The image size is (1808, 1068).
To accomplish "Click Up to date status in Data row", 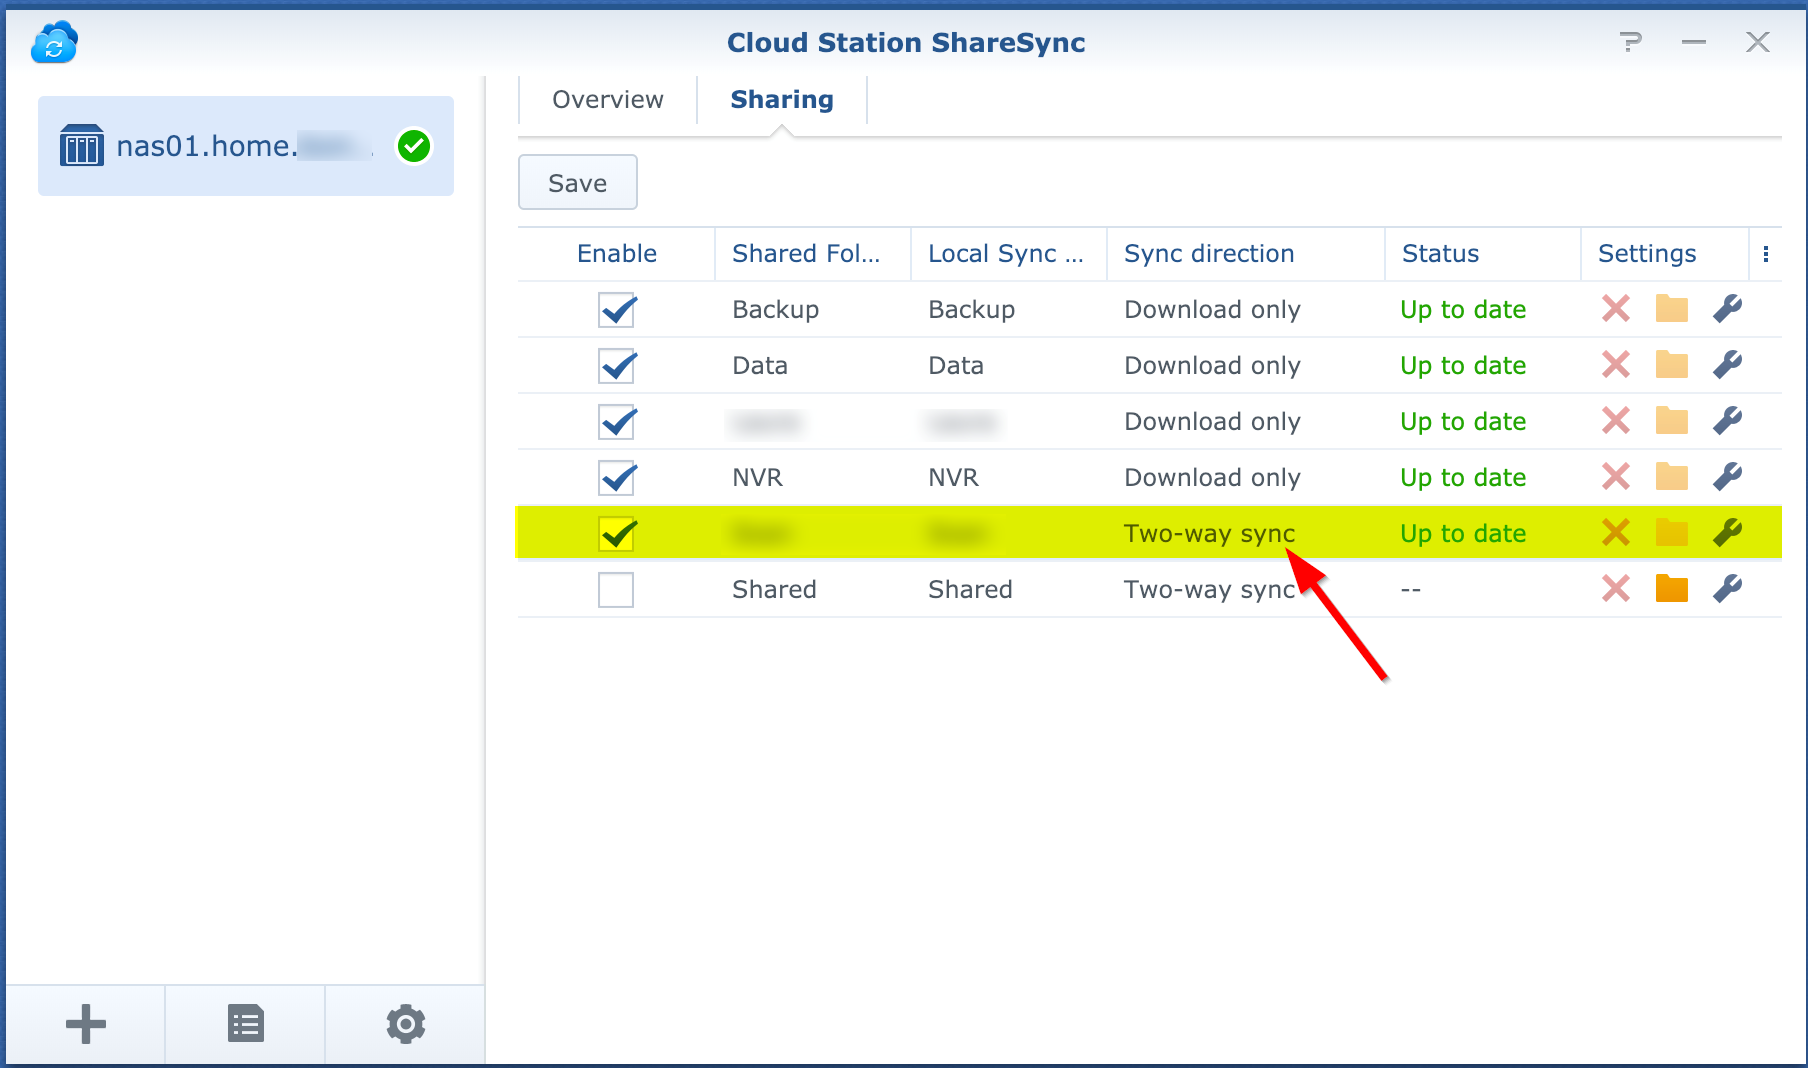I will pyautogui.click(x=1463, y=366).
